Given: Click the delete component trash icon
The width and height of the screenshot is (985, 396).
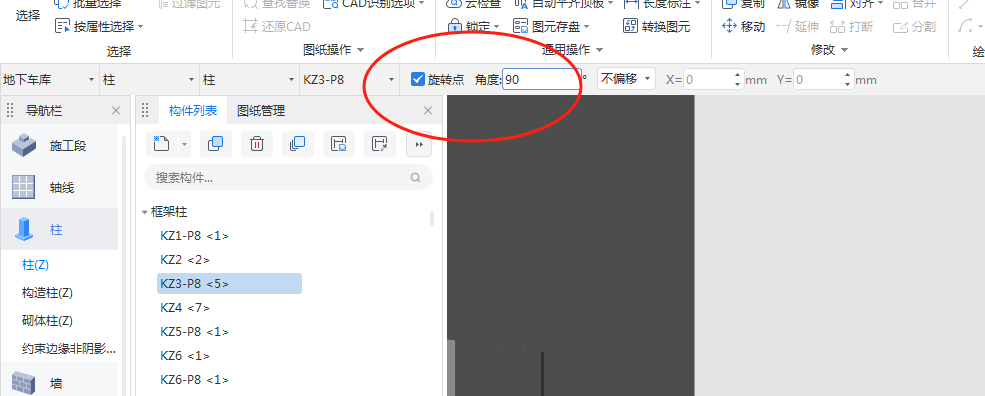Looking at the screenshot, I should pyautogui.click(x=256, y=144).
